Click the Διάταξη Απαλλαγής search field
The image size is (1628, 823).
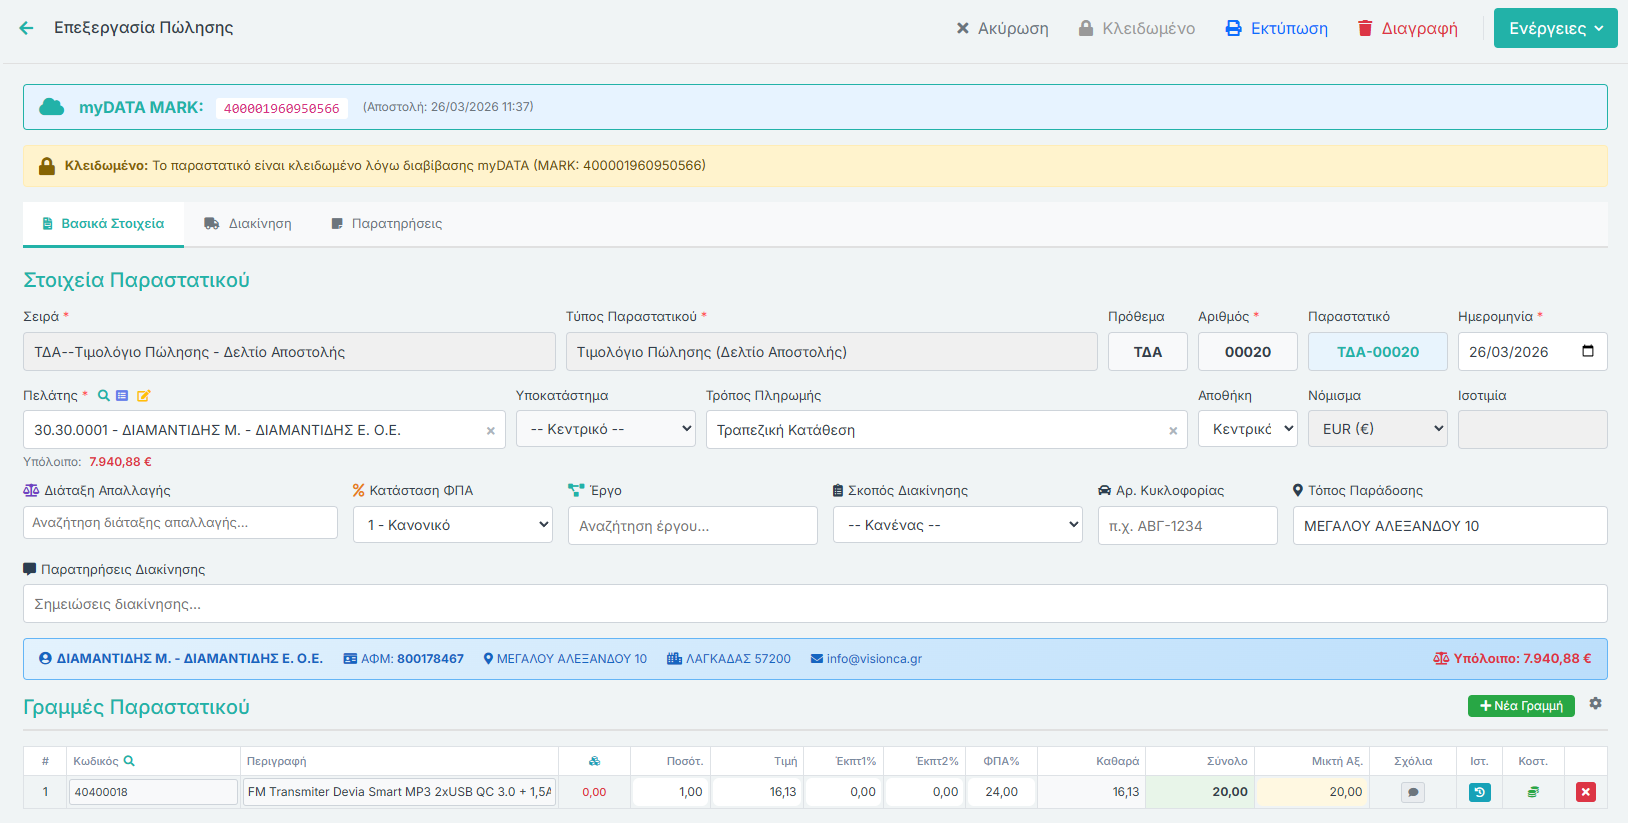click(x=180, y=523)
